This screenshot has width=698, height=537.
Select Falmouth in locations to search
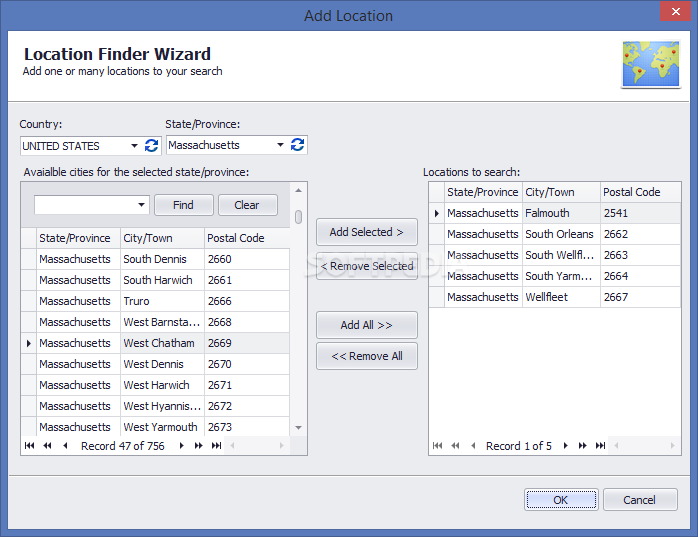pos(555,213)
